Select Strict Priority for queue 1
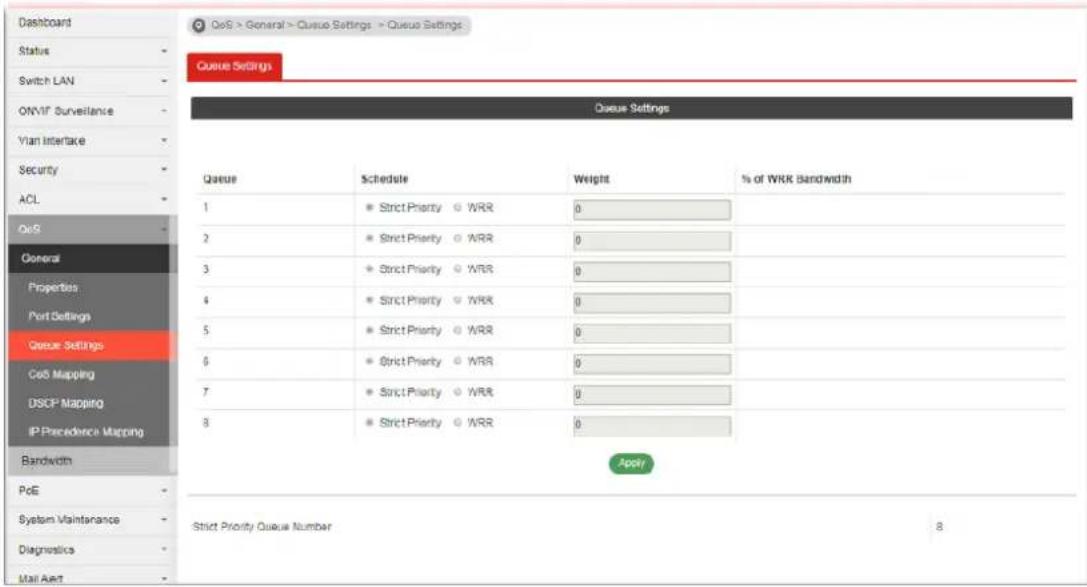This screenshot has width=1087, height=587. coord(369,208)
